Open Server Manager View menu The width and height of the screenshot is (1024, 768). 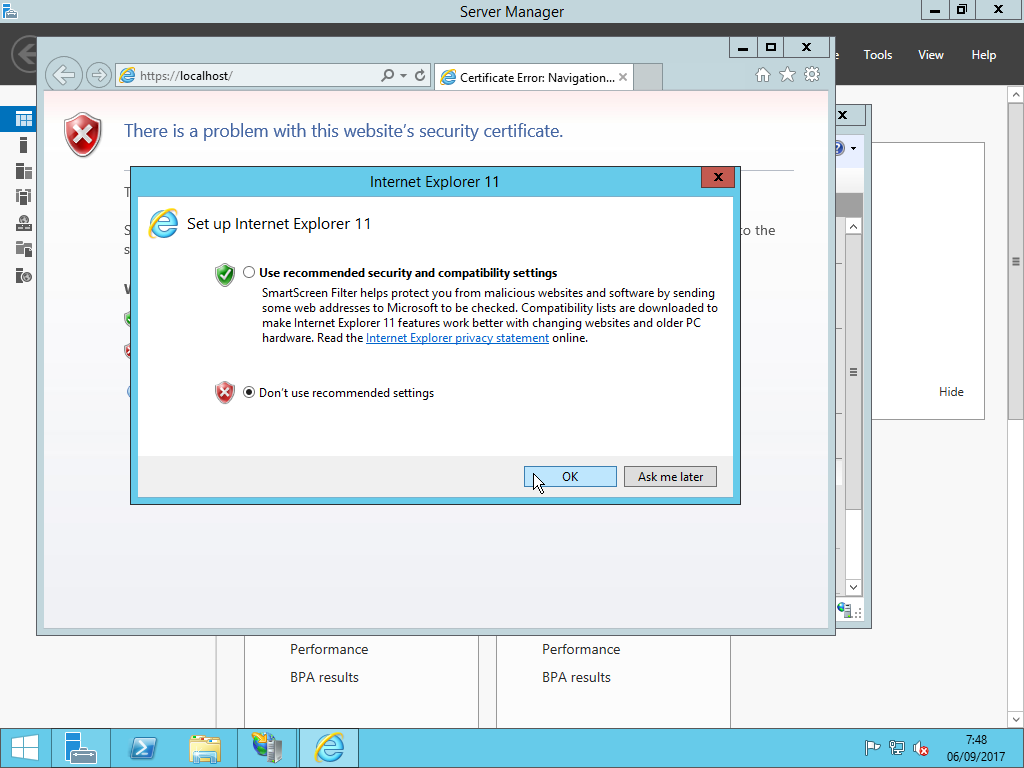pos(931,55)
